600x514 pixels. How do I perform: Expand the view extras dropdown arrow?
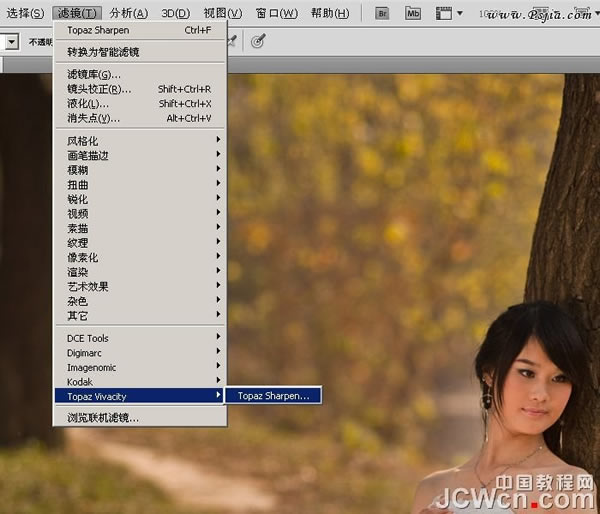(x=460, y=13)
